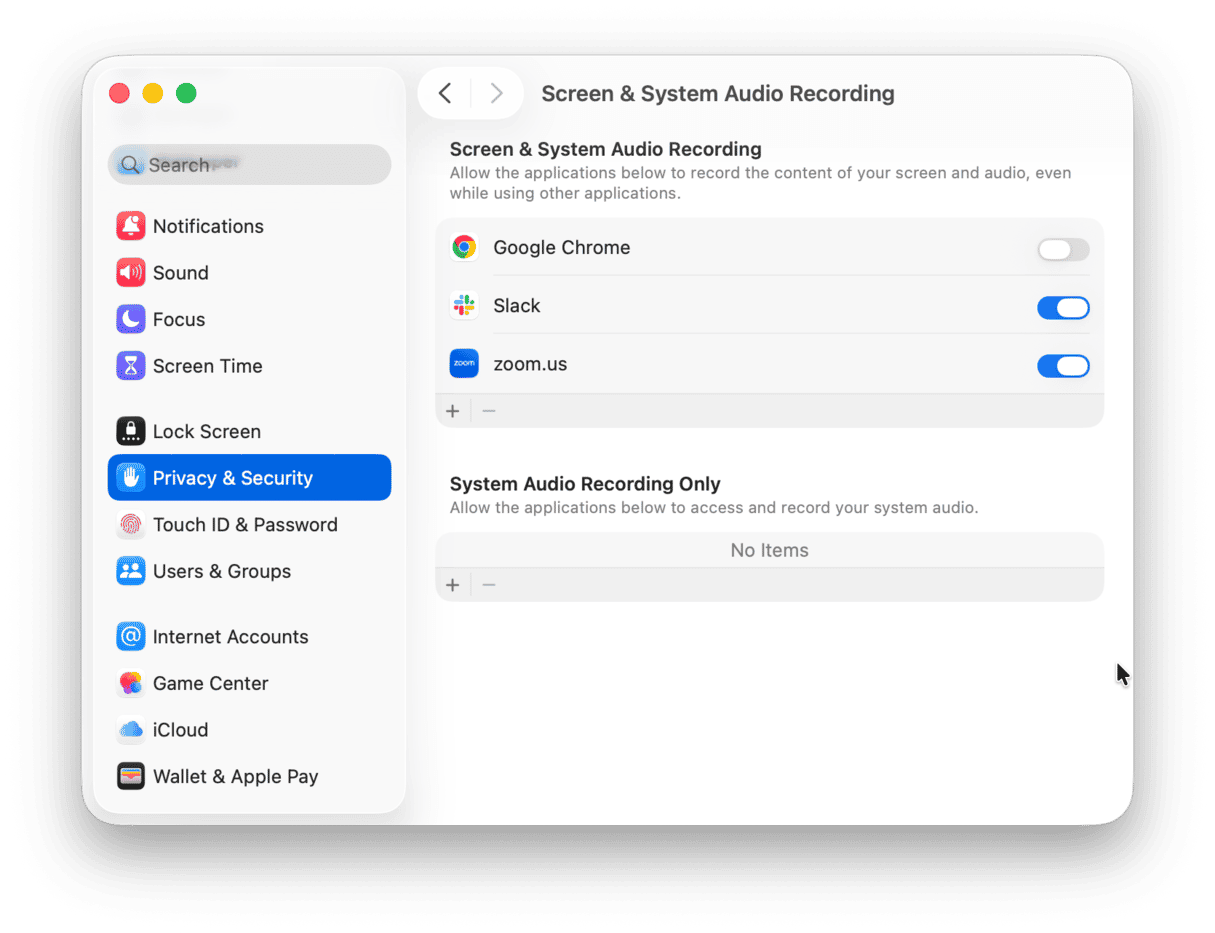Open iCloud settings pane
The width and height of the screenshot is (1215, 933).
pyautogui.click(x=180, y=730)
